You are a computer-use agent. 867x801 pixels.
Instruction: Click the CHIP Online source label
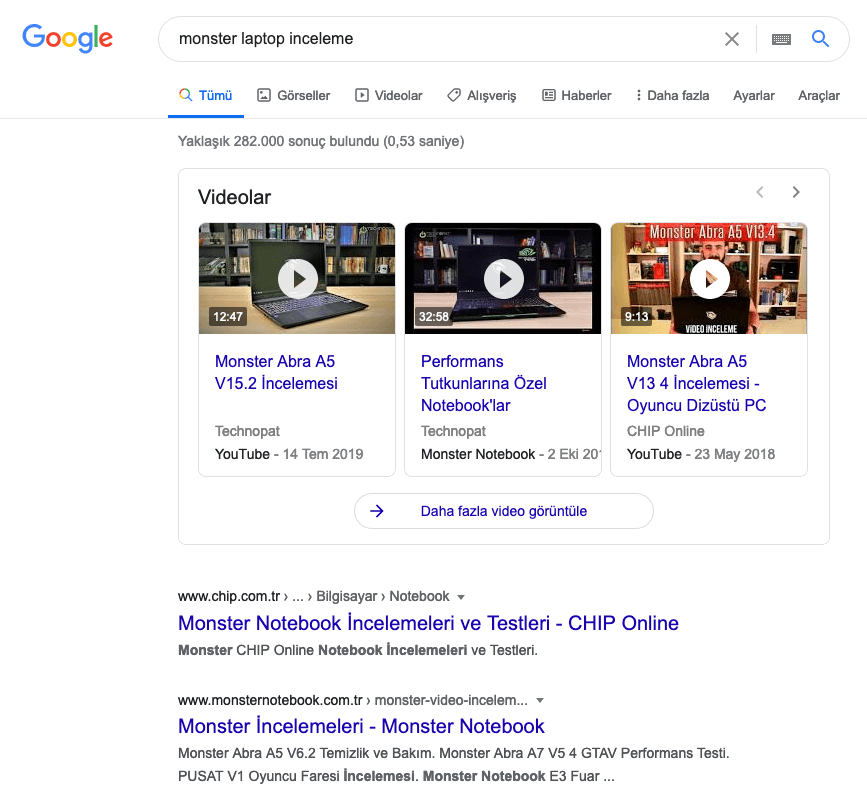666,431
